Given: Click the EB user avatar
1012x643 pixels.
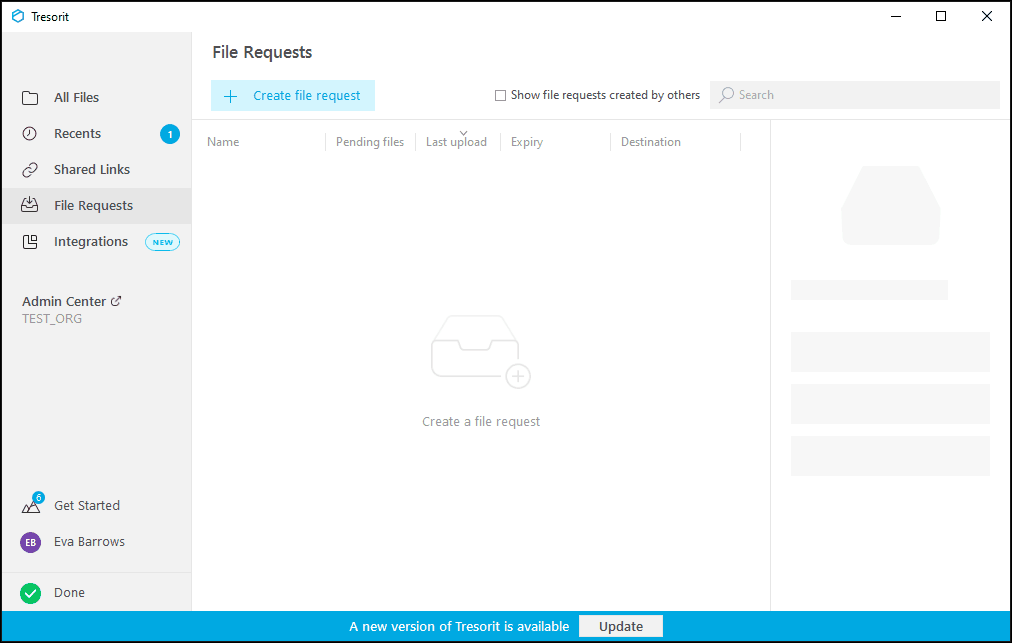Looking at the screenshot, I should click(x=30, y=542).
